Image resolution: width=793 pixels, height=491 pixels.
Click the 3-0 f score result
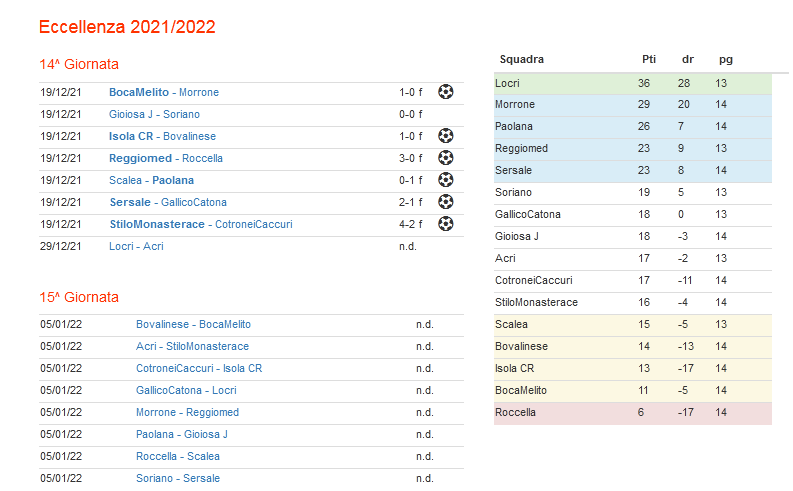pos(411,158)
